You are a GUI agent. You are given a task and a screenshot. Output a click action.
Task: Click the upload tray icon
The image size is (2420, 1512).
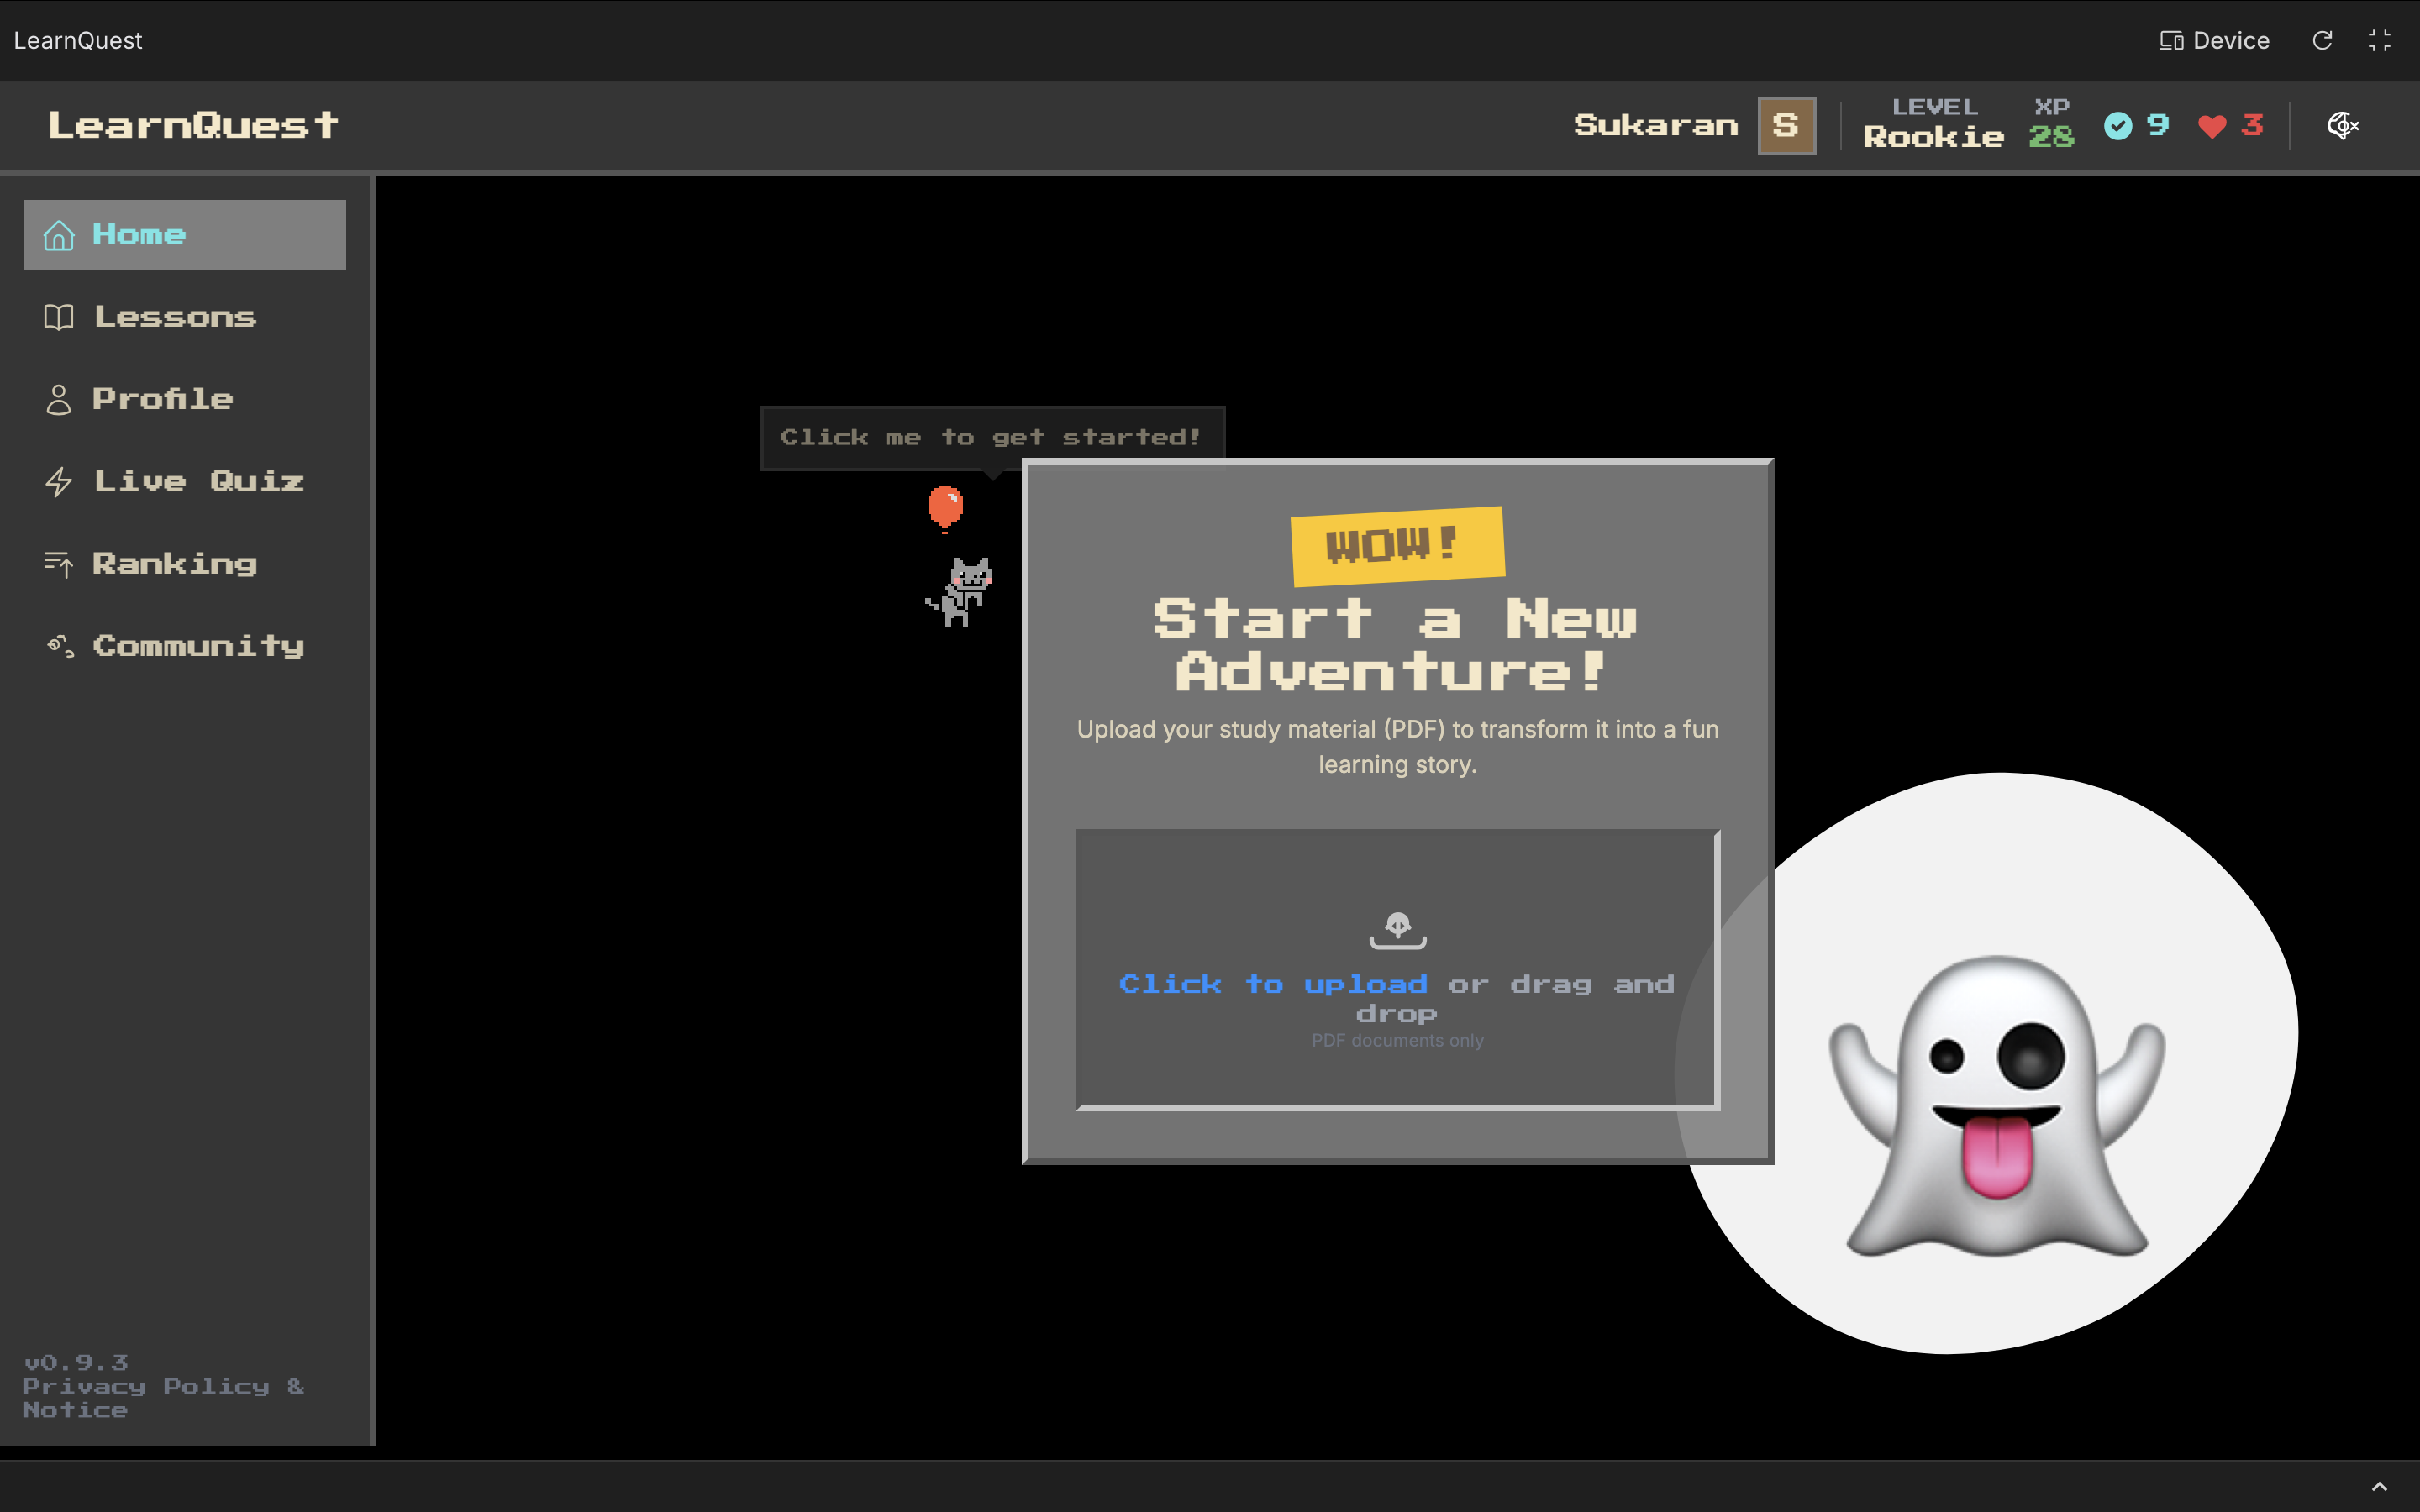click(1397, 929)
